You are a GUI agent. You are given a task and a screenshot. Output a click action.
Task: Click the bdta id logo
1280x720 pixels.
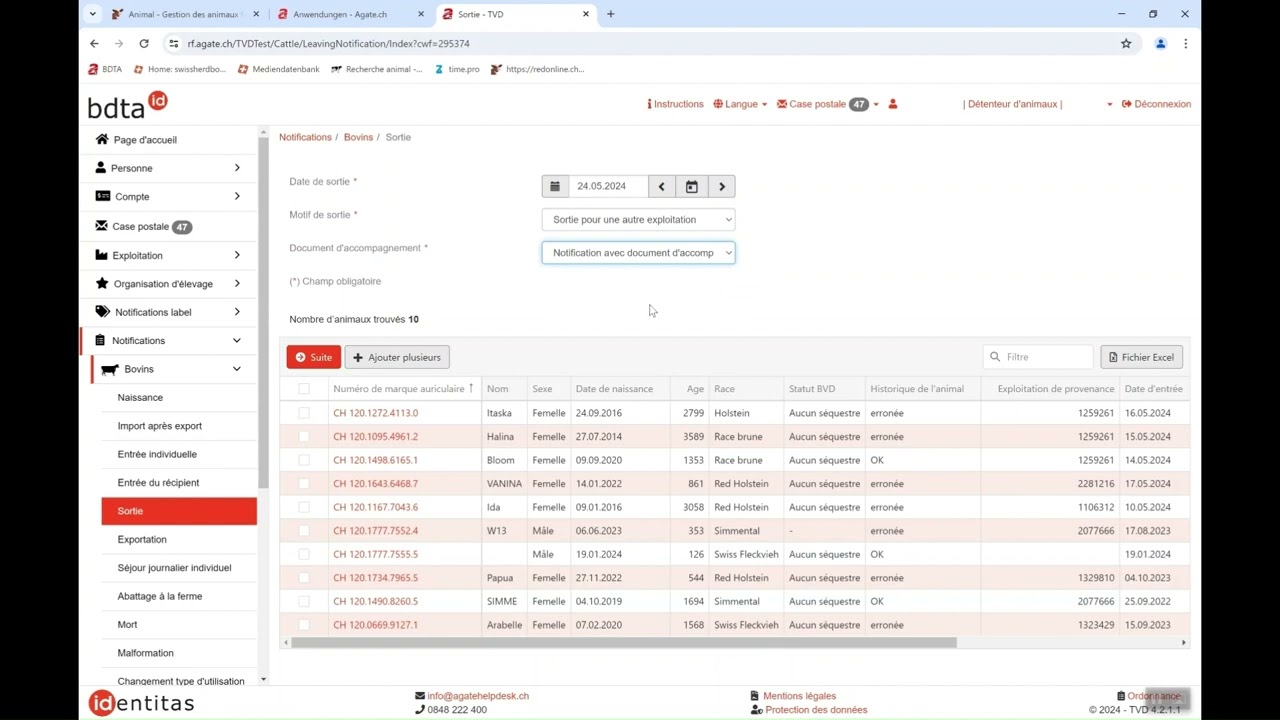pyautogui.click(x=127, y=105)
